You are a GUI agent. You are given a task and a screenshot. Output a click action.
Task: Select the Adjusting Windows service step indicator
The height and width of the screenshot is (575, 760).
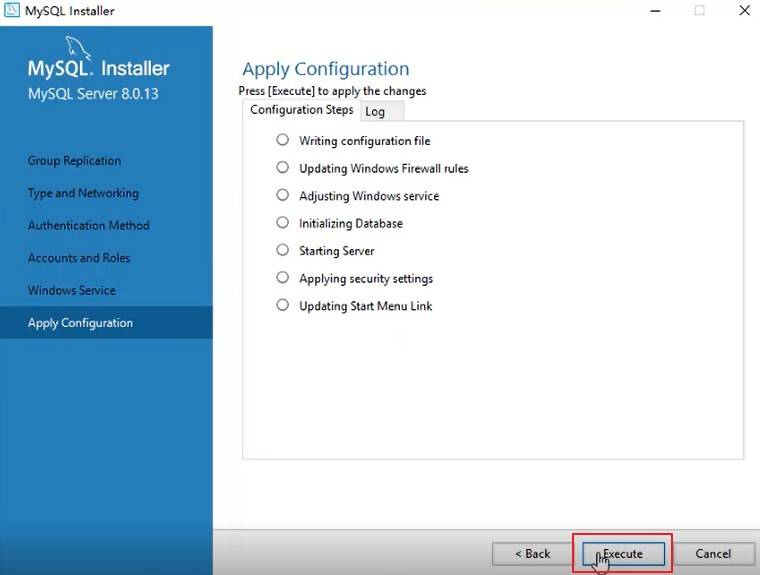coord(283,195)
